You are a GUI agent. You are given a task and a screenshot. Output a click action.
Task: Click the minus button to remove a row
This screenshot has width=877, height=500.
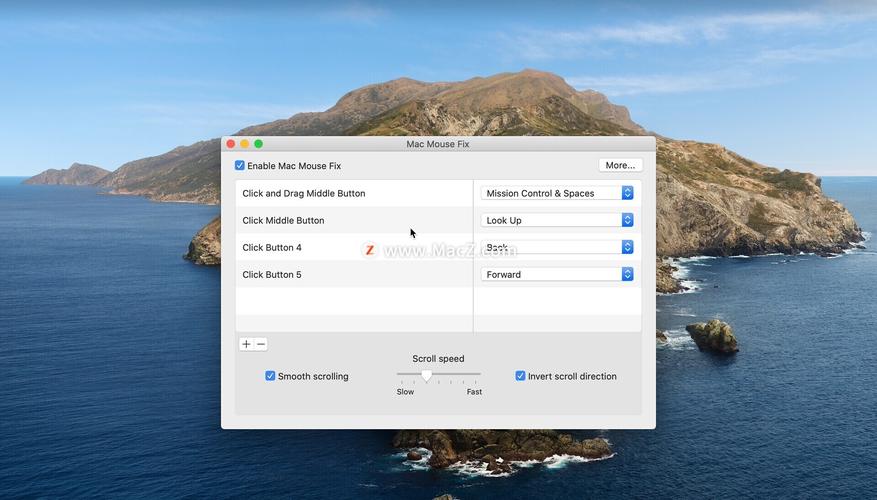click(261, 344)
